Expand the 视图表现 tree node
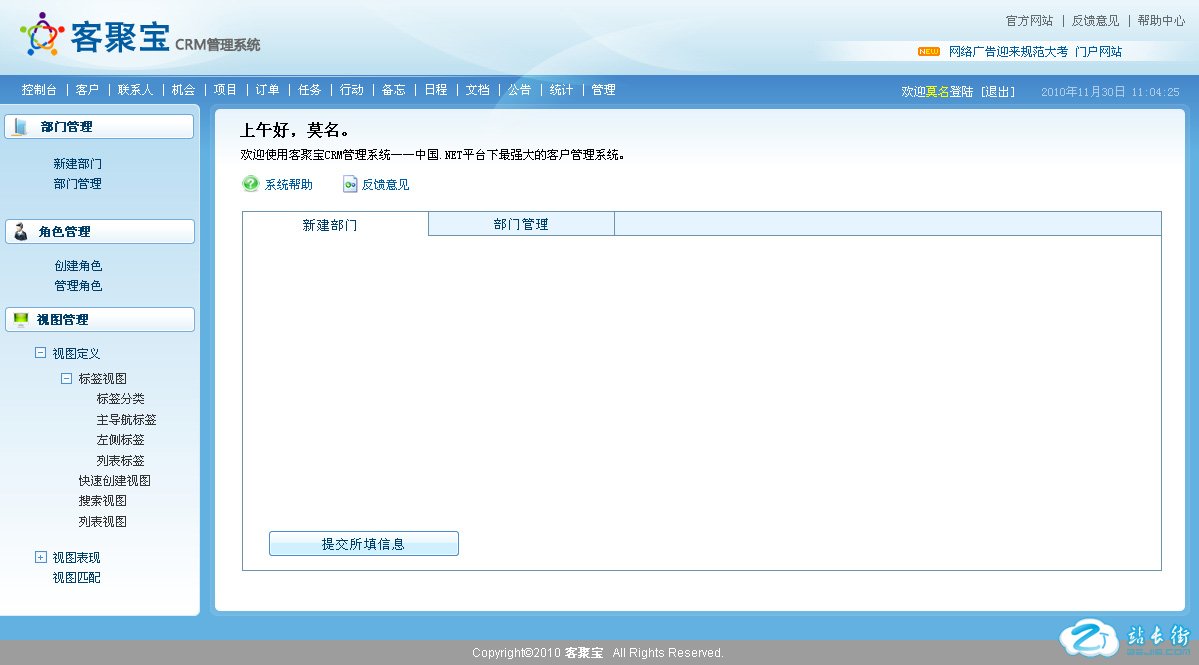 tap(40, 557)
